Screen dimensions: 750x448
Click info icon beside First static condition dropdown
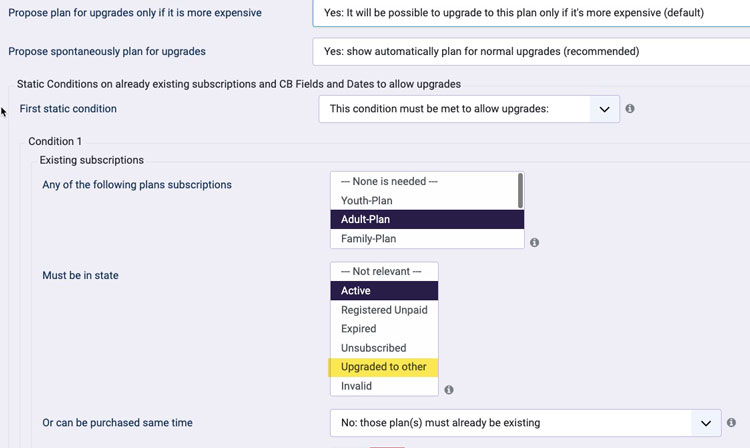[x=630, y=109]
